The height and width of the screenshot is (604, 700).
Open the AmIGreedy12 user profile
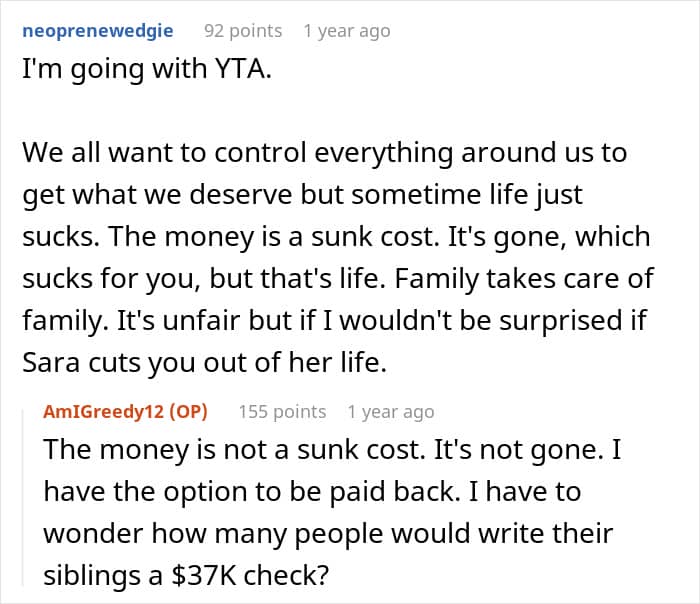[x=102, y=411]
